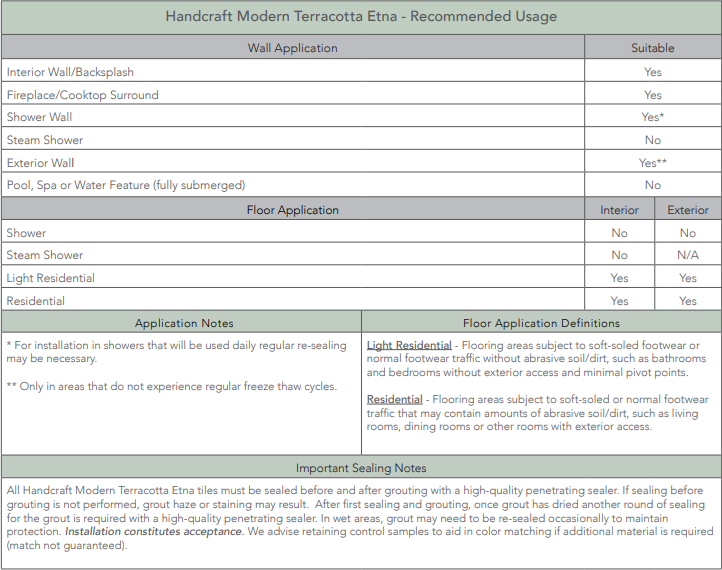Image resolution: width=722 pixels, height=570 pixels.
Task: Click the Exterior Wall row label
Action: 40,163
